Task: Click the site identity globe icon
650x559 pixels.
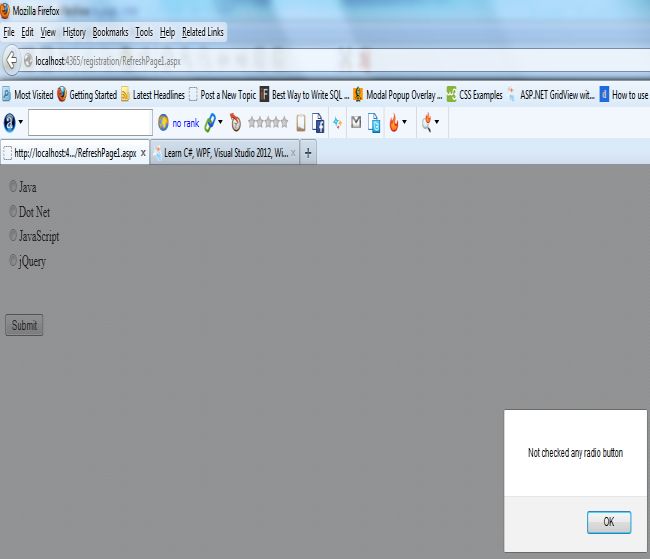Action: (28, 61)
